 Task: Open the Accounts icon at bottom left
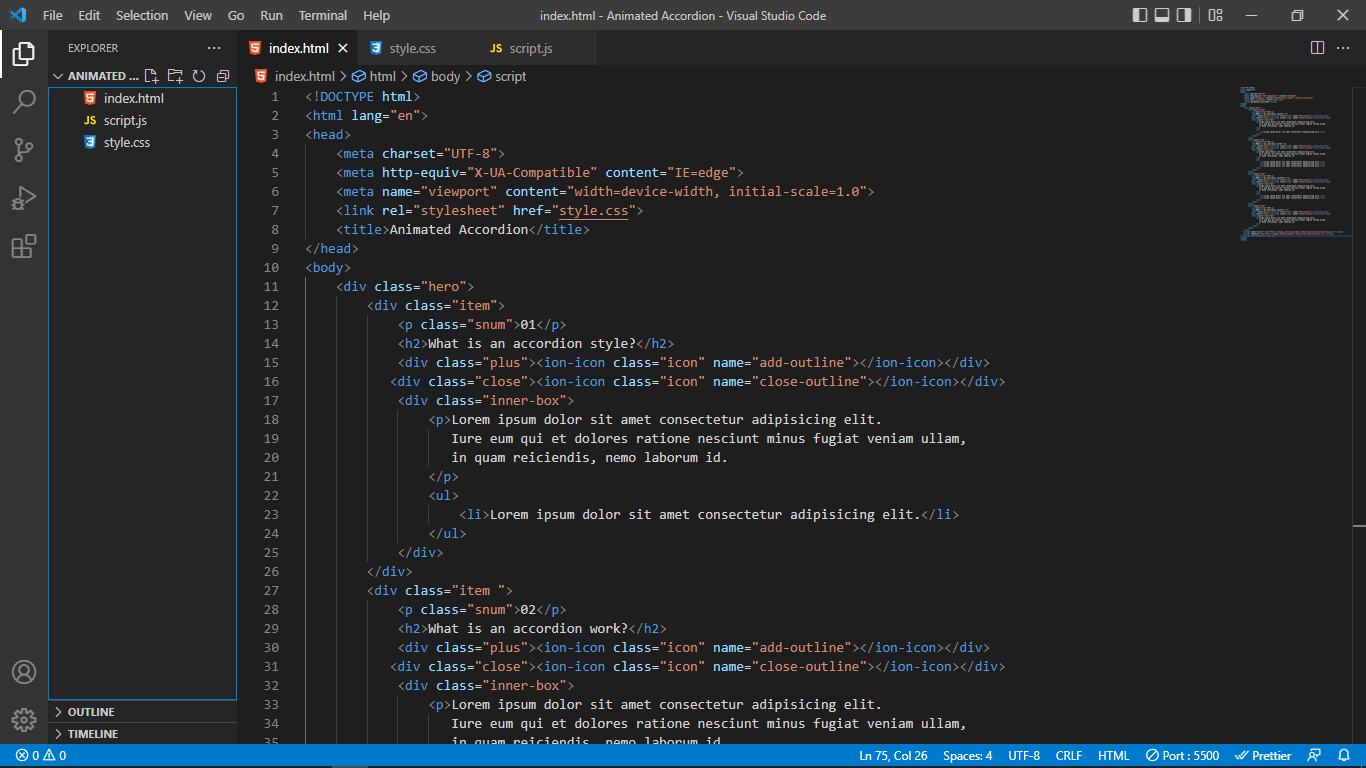point(24,672)
